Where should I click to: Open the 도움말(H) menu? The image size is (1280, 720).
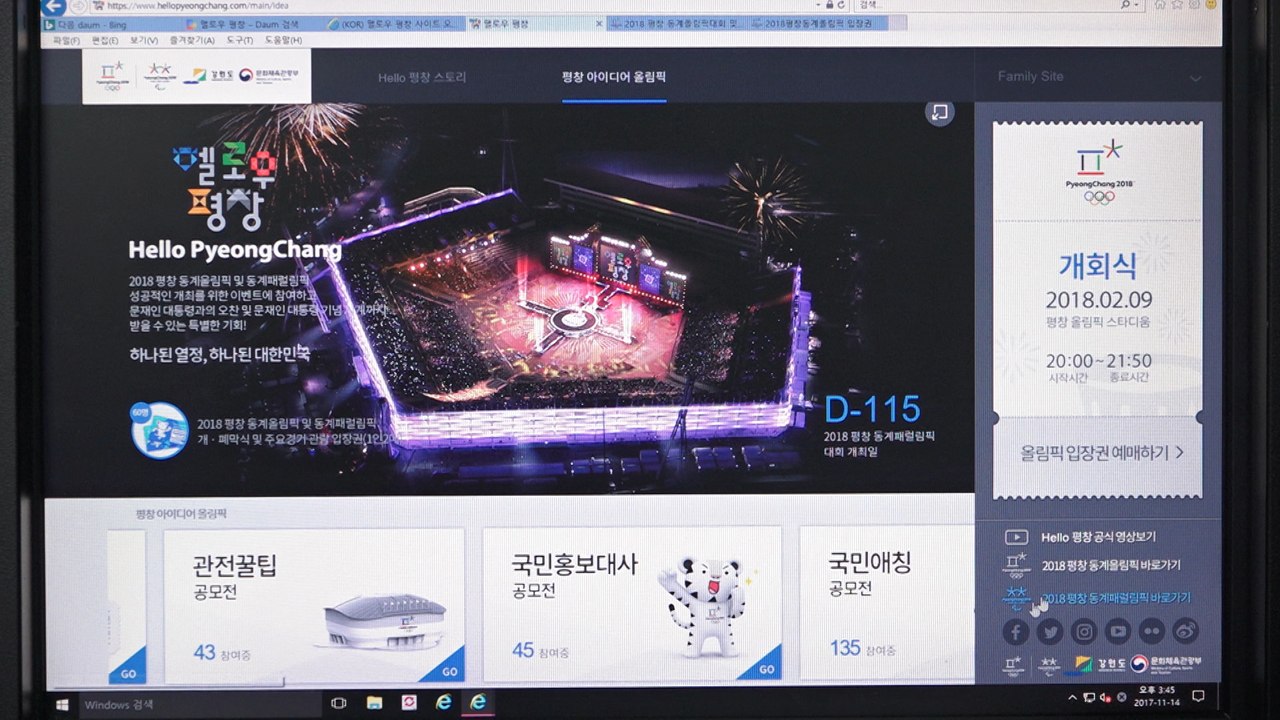click(282, 40)
